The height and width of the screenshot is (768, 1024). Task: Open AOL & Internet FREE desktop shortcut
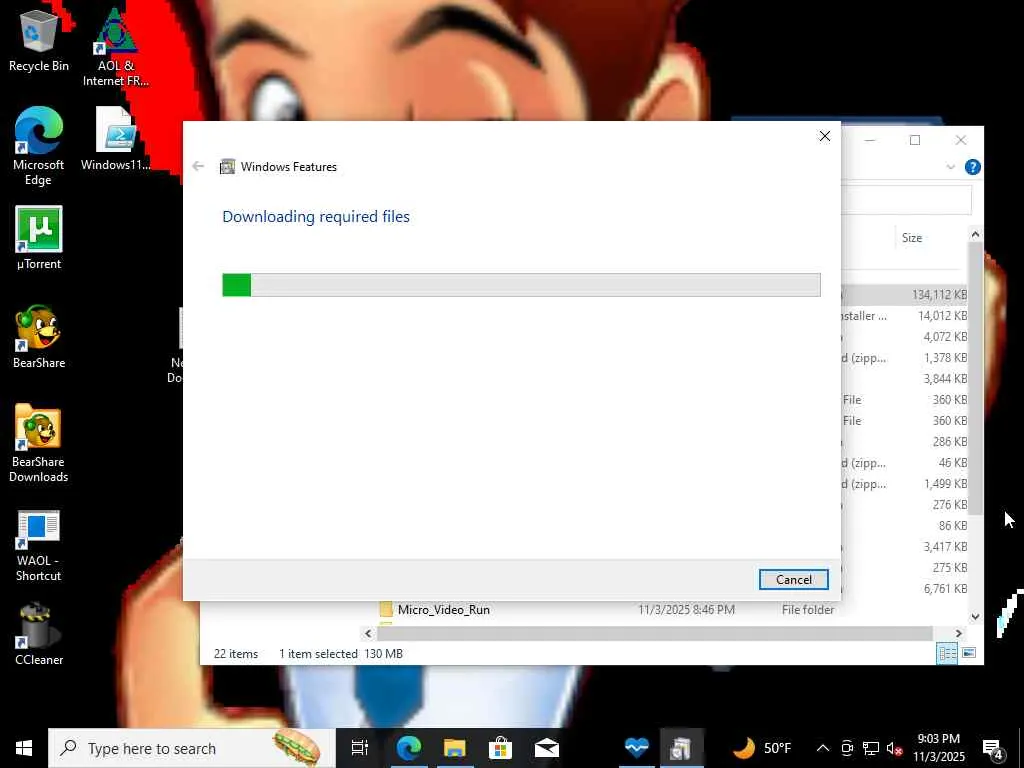coord(116,48)
